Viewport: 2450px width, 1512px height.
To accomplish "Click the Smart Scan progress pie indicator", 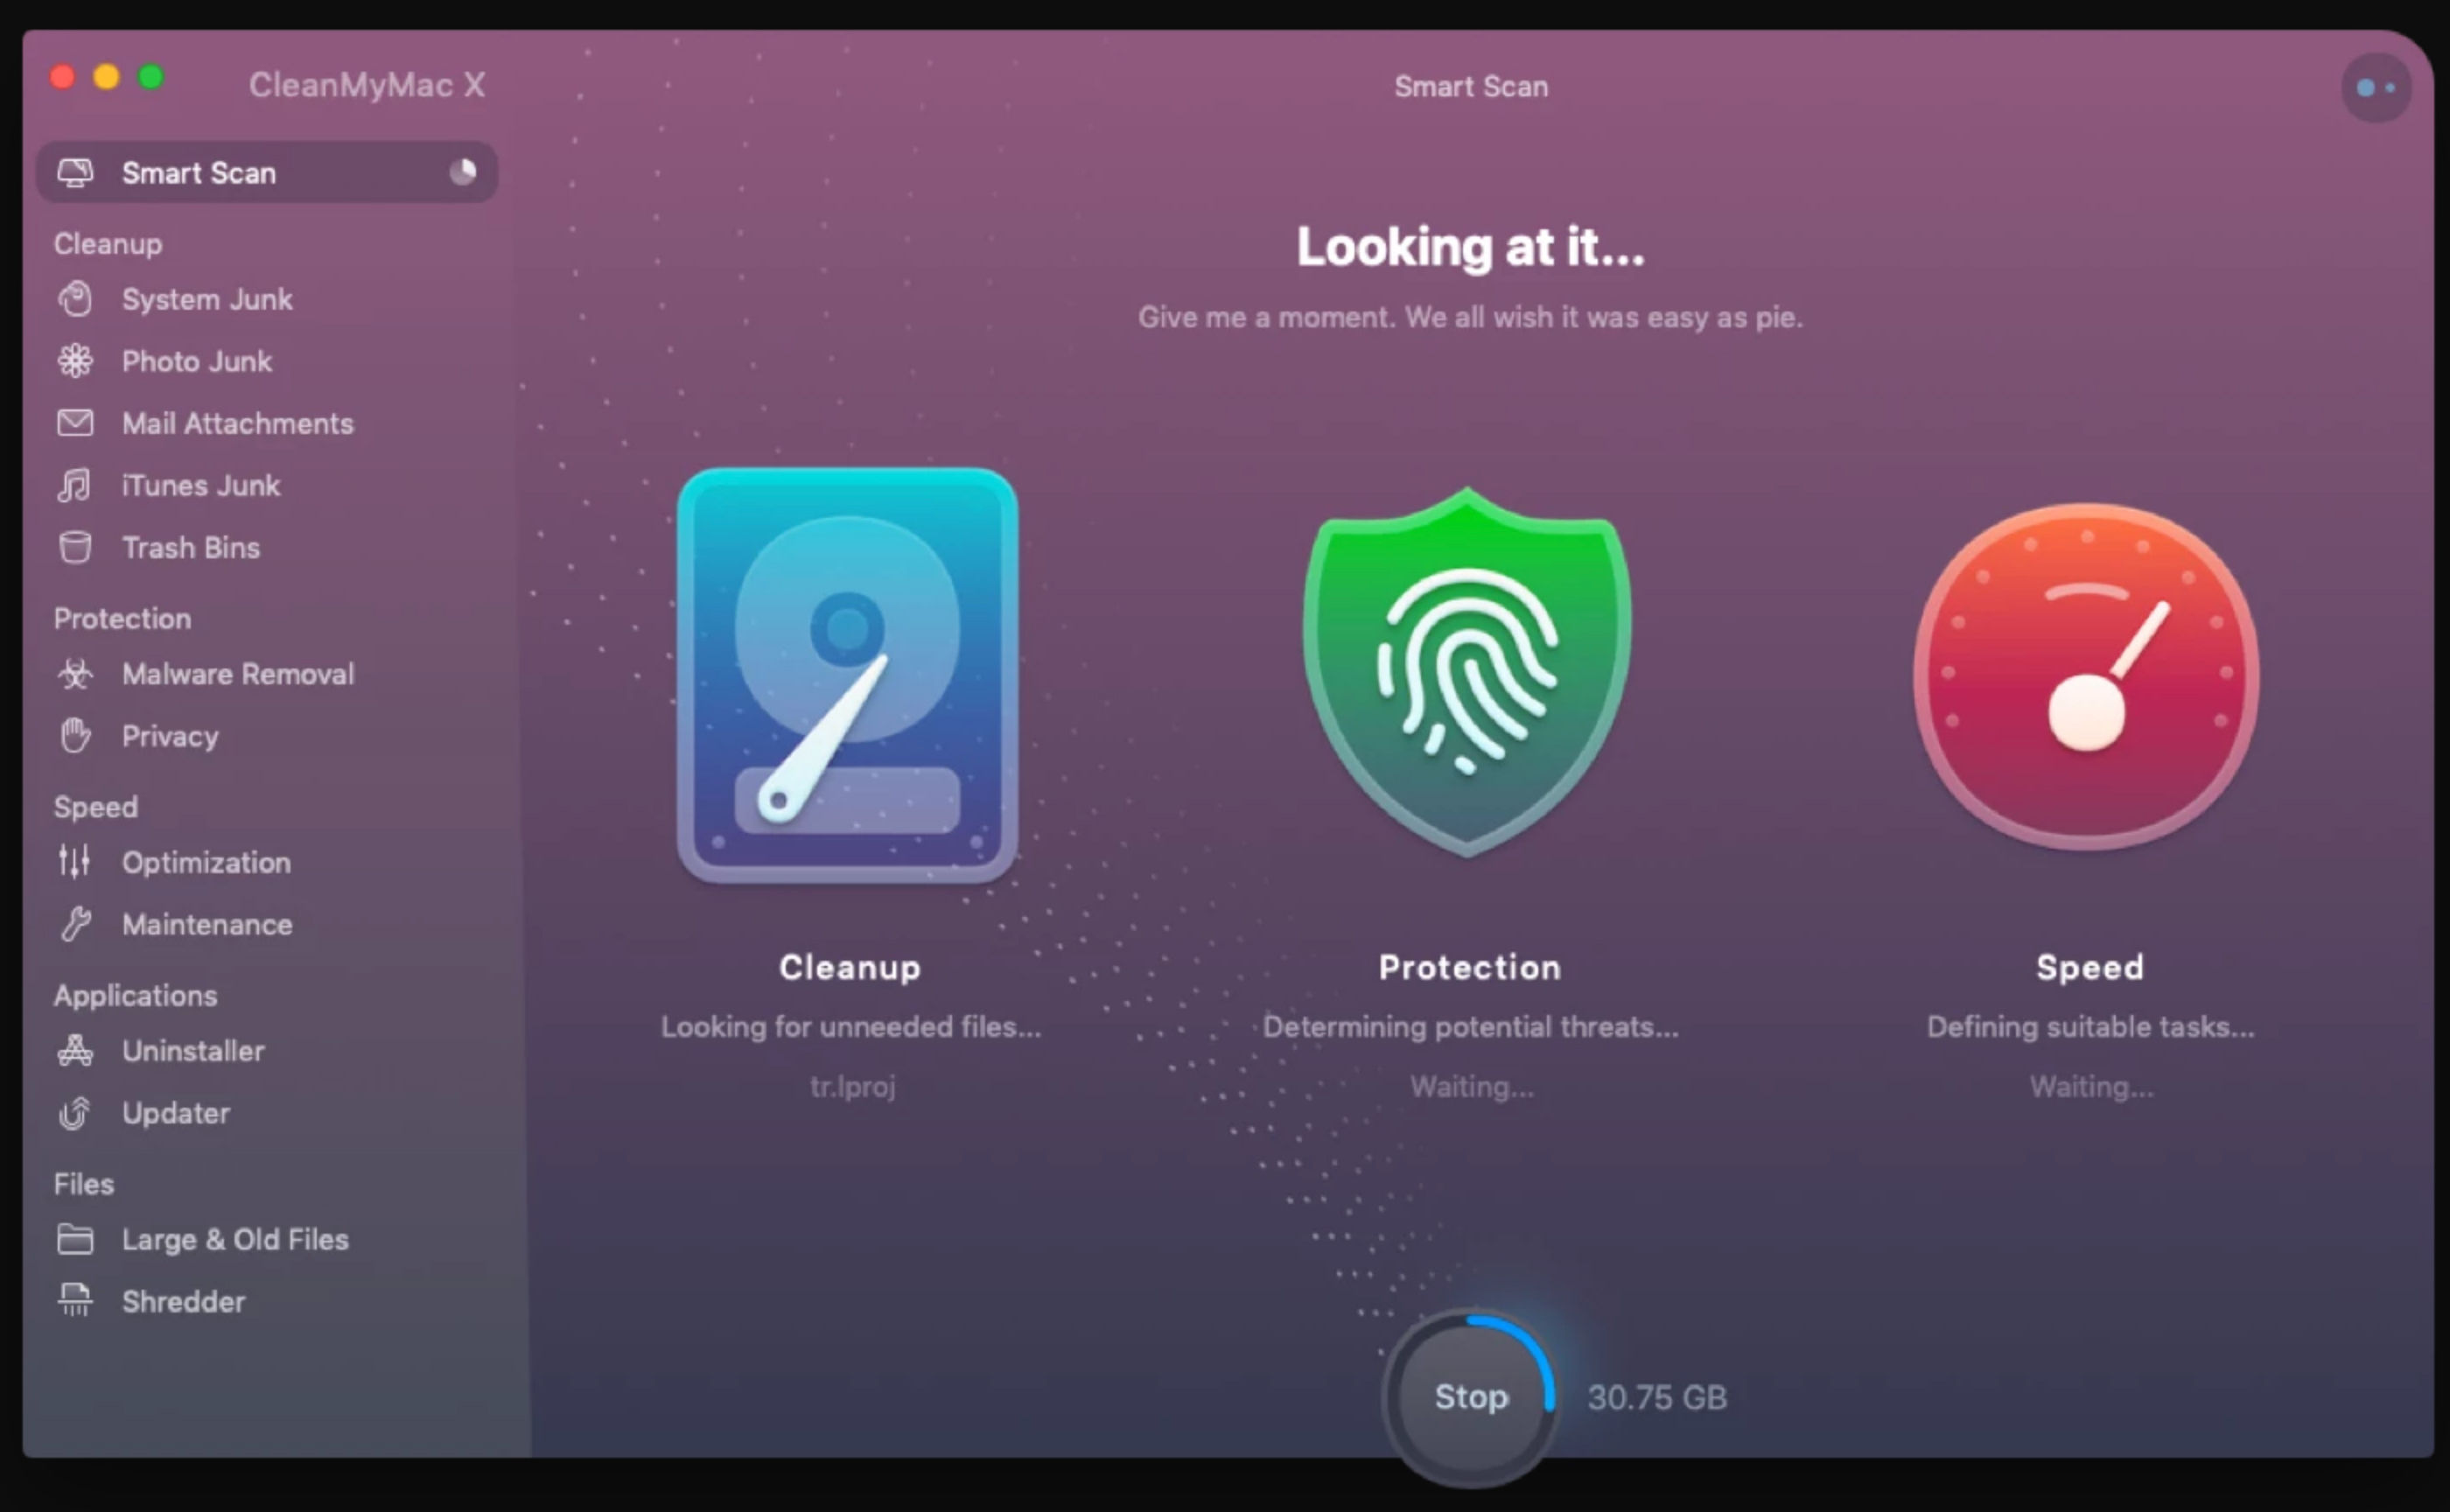I will pos(462,172).
